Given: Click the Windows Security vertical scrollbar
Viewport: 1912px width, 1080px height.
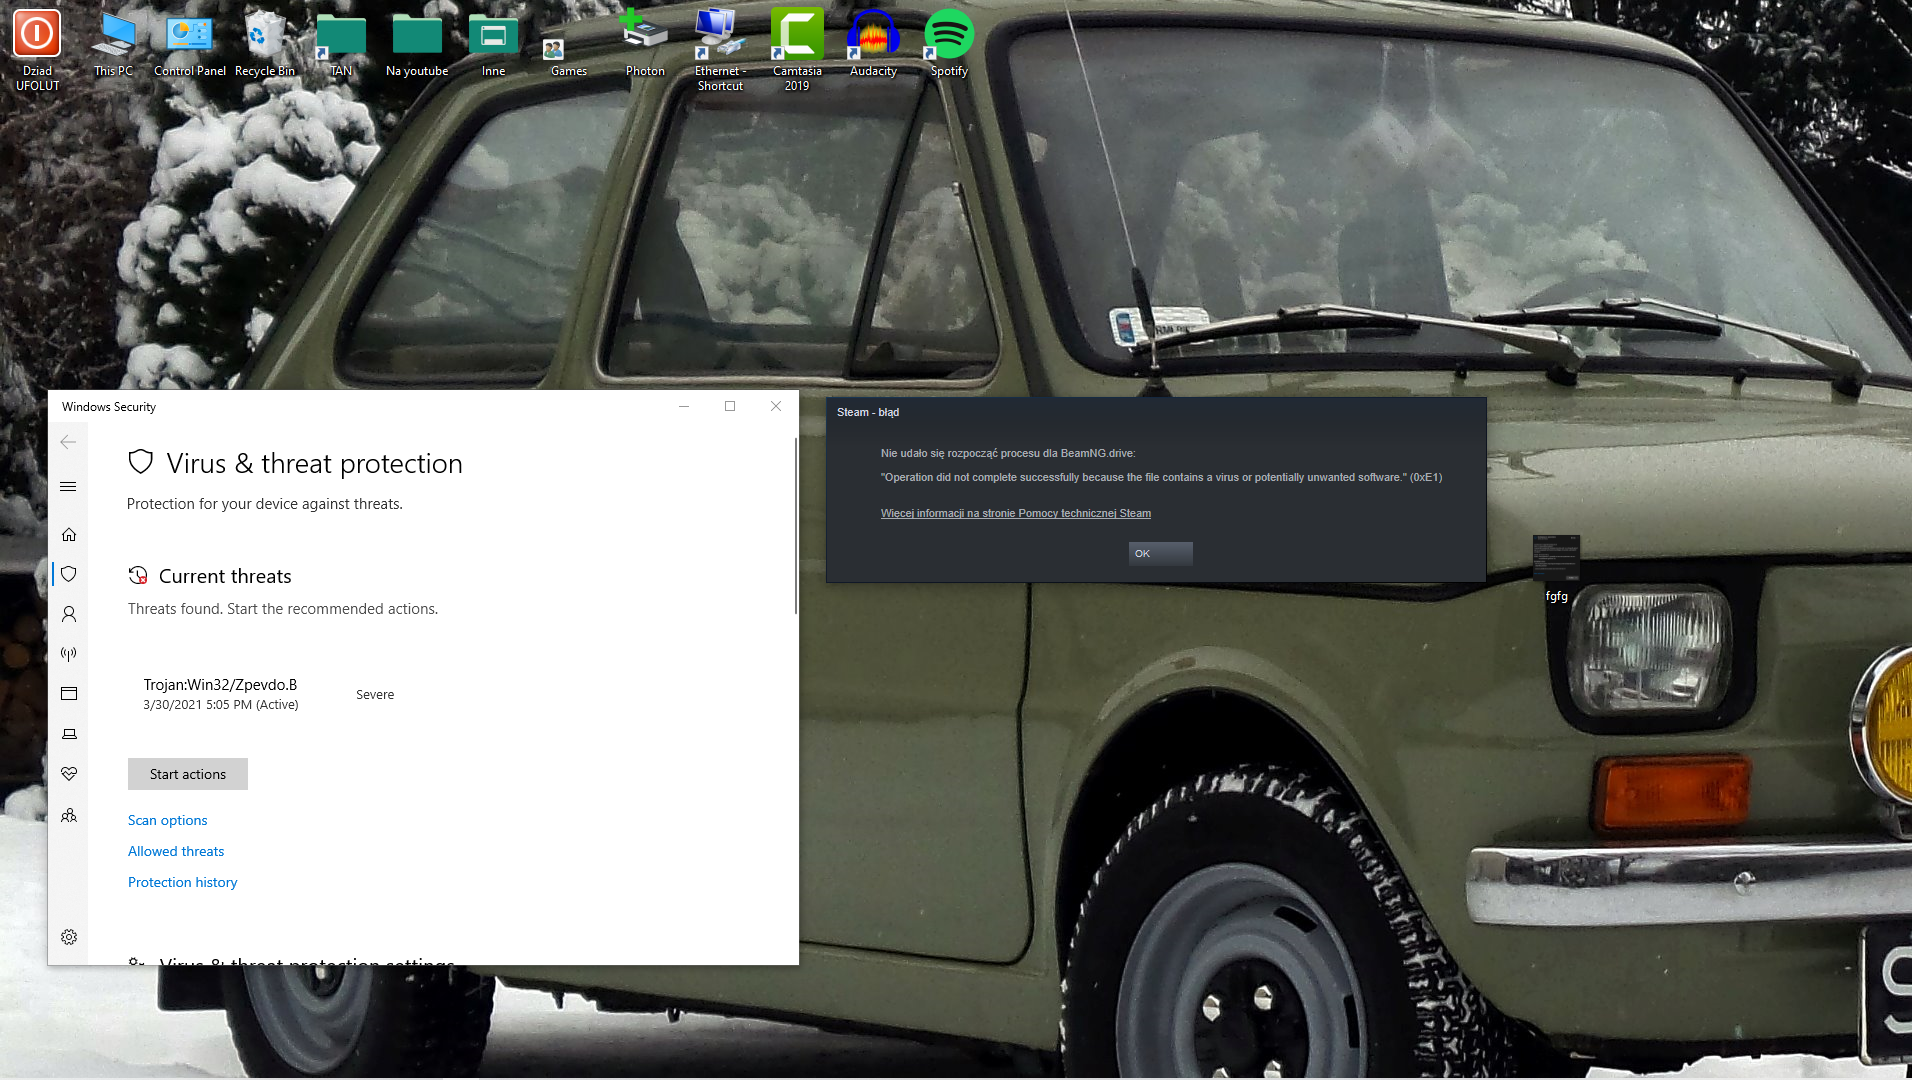Looking at the screenshot, I should pos(796,525).
